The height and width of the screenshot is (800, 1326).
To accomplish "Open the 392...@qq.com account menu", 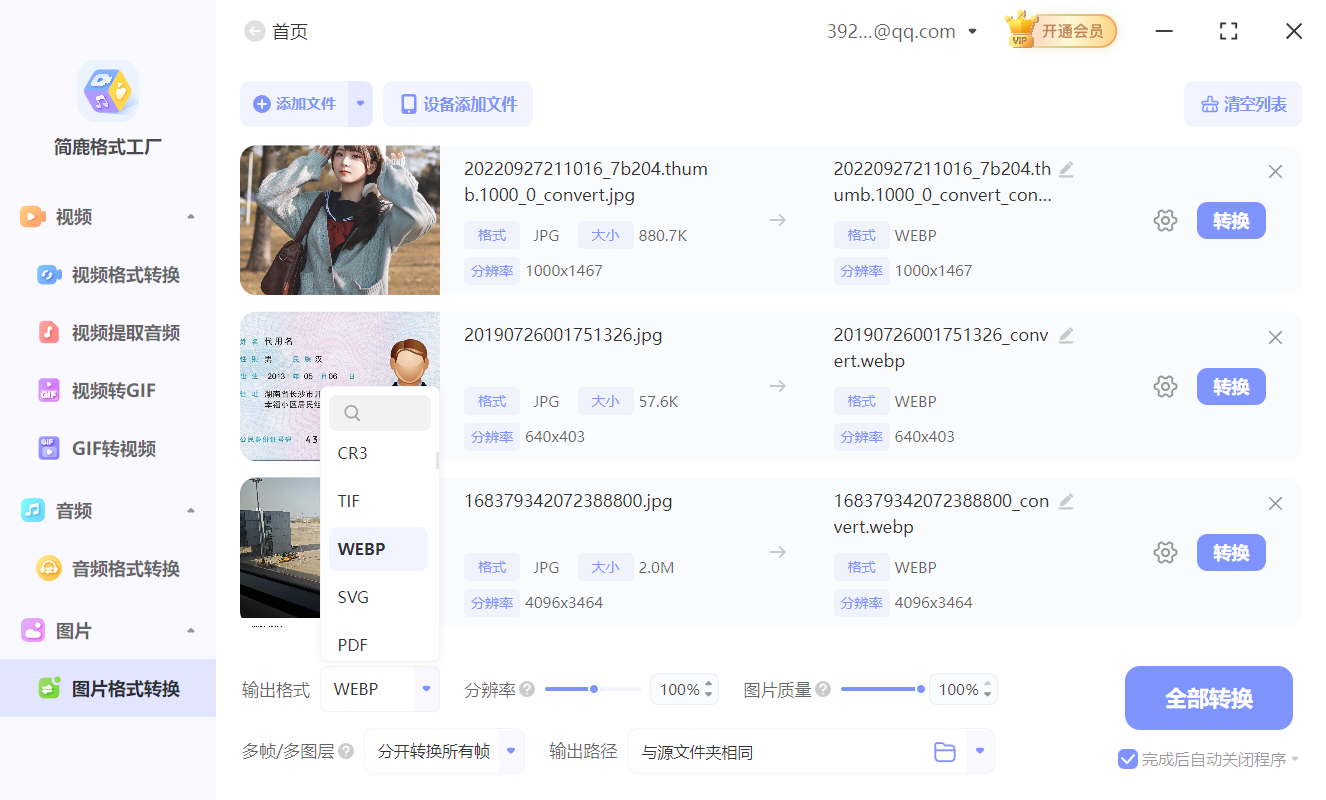I will click(900, 31).
